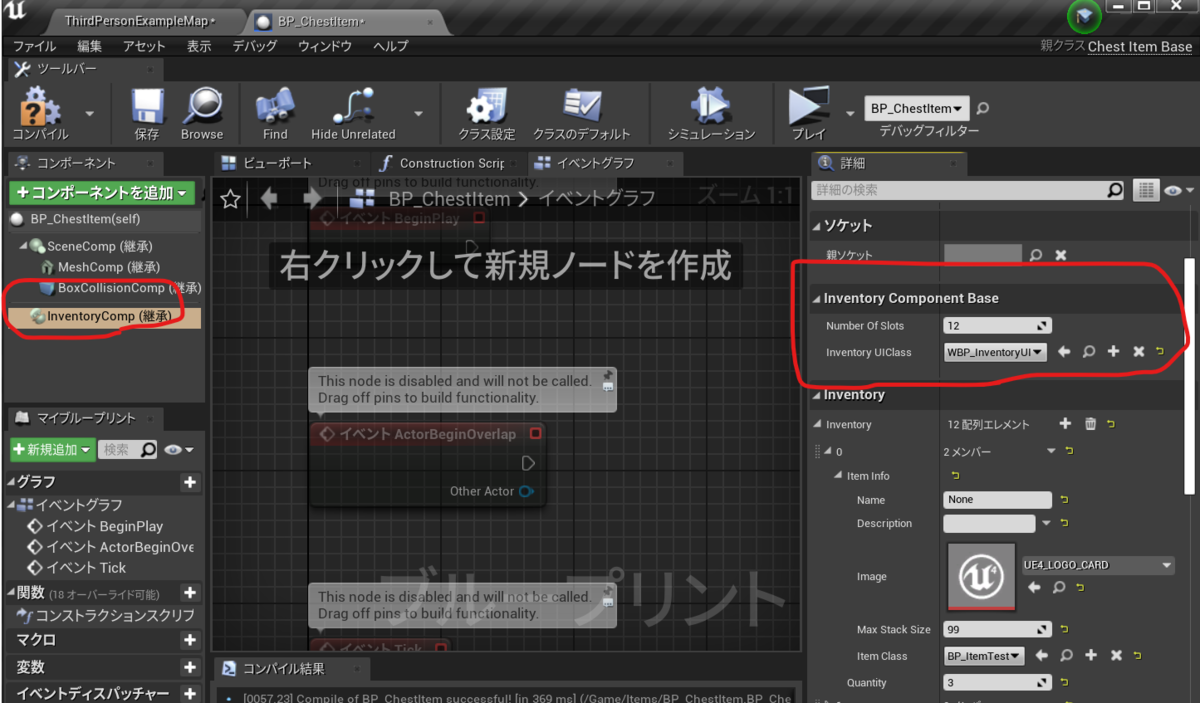The height and width of the screenshot is (703, 1200).
Task: Click 新規追加 button in My Blueprint
Action: tap(52, 450)
